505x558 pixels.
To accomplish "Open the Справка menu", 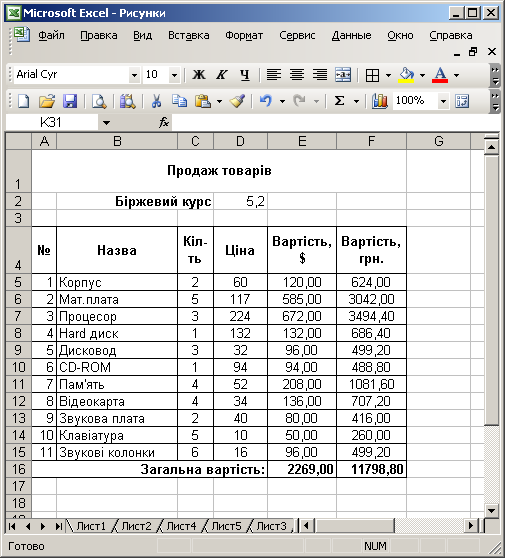I will pos(451,36).
